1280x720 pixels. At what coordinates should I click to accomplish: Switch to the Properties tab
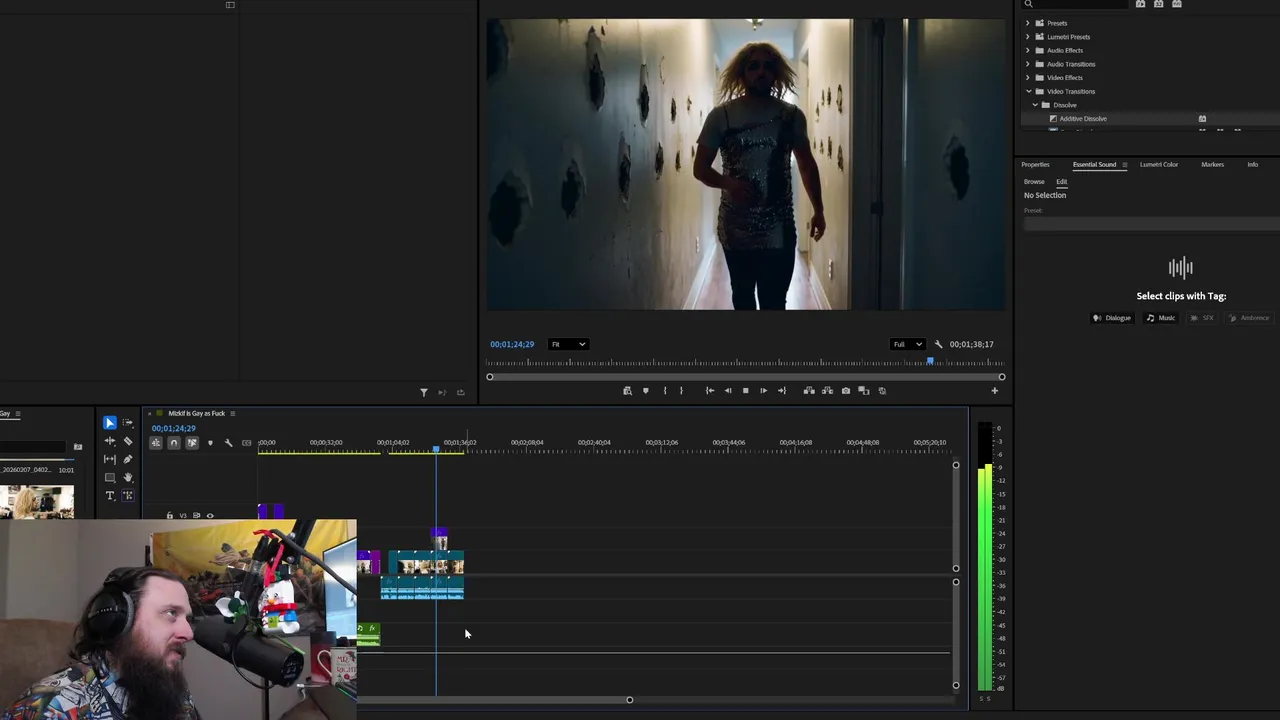click(x=1035, y=165)
